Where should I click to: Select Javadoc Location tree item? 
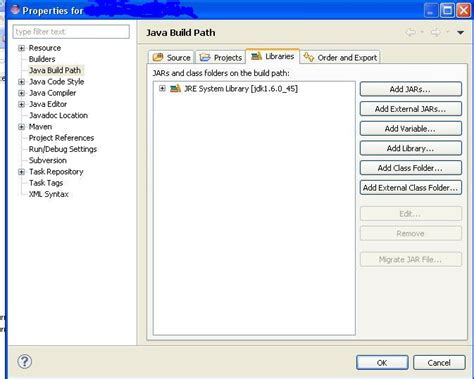coord(58,115)
